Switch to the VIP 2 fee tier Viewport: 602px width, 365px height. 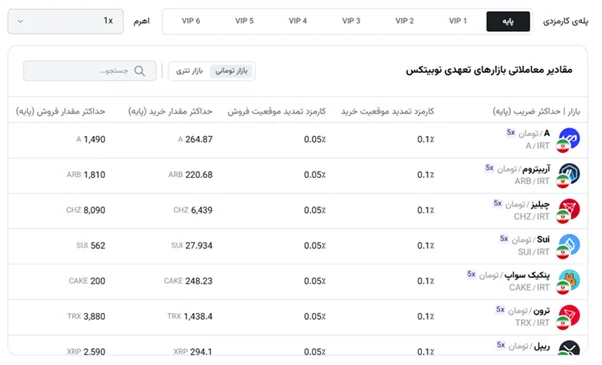[405, 21]
